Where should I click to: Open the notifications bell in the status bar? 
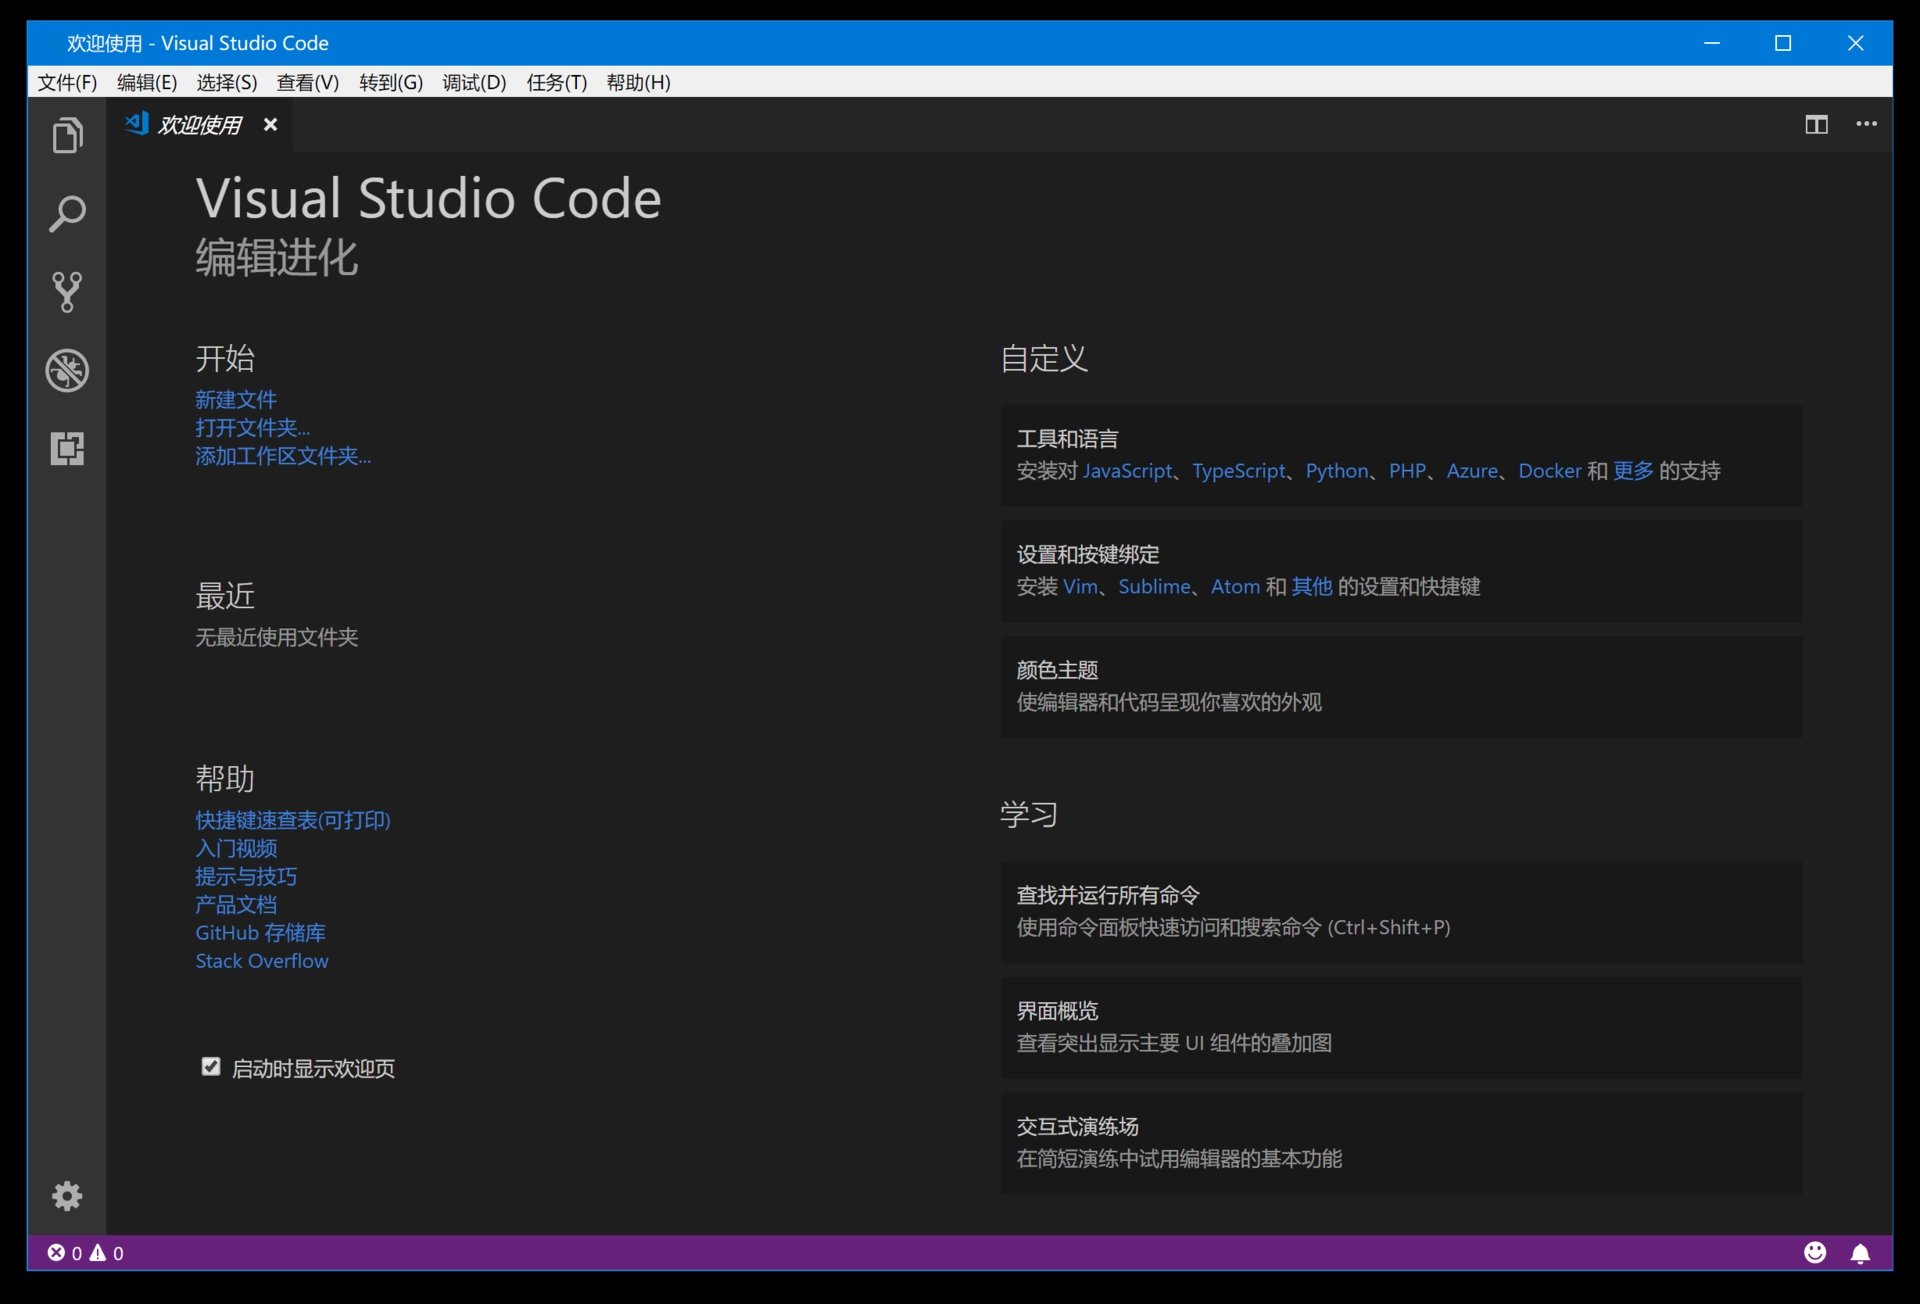pos(1860,1253)
